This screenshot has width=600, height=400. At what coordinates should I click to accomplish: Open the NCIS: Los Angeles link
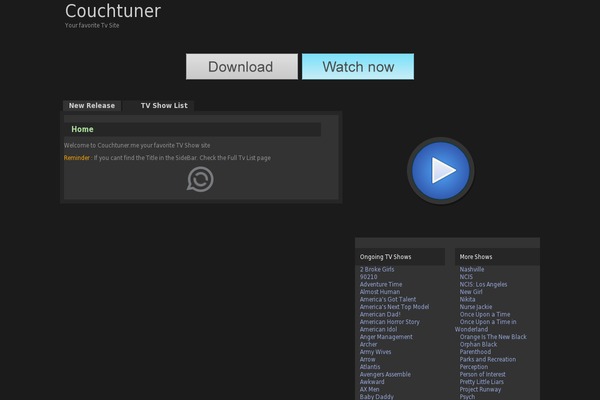(x=483, y=284)
